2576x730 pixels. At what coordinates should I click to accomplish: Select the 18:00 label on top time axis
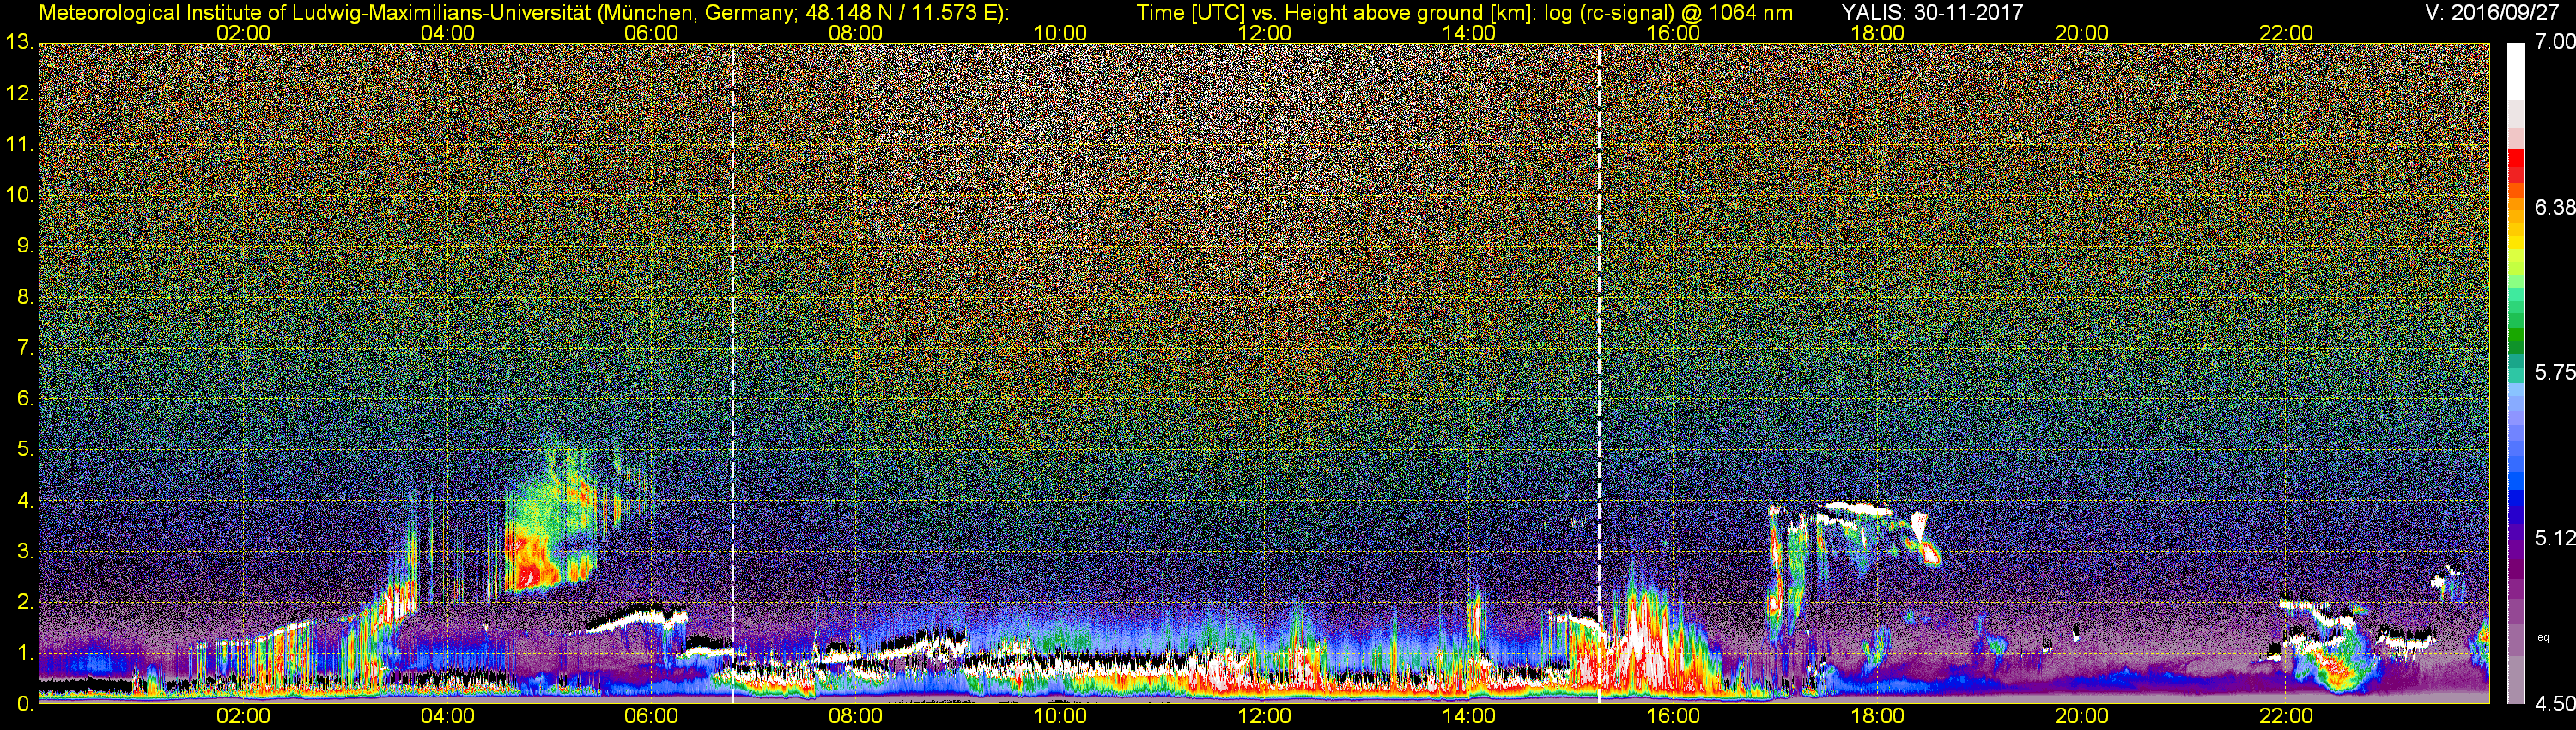coord(1877,33)
